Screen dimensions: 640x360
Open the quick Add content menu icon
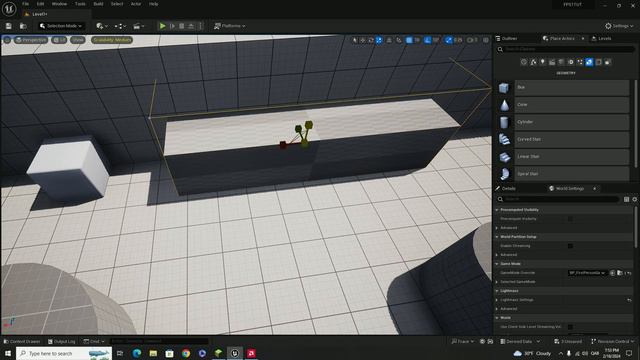click(102, 26)
